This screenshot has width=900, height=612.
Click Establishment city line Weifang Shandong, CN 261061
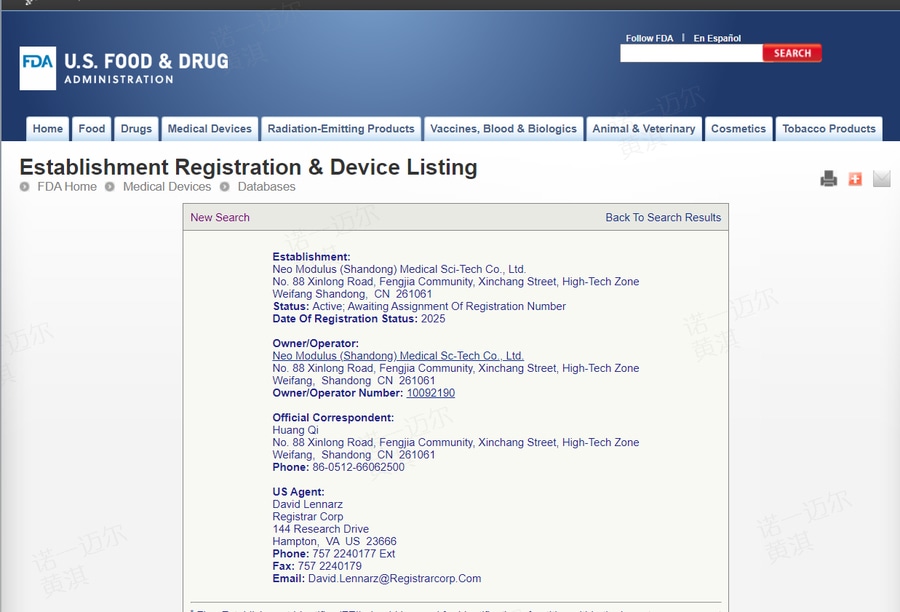[x=352, y=294]
